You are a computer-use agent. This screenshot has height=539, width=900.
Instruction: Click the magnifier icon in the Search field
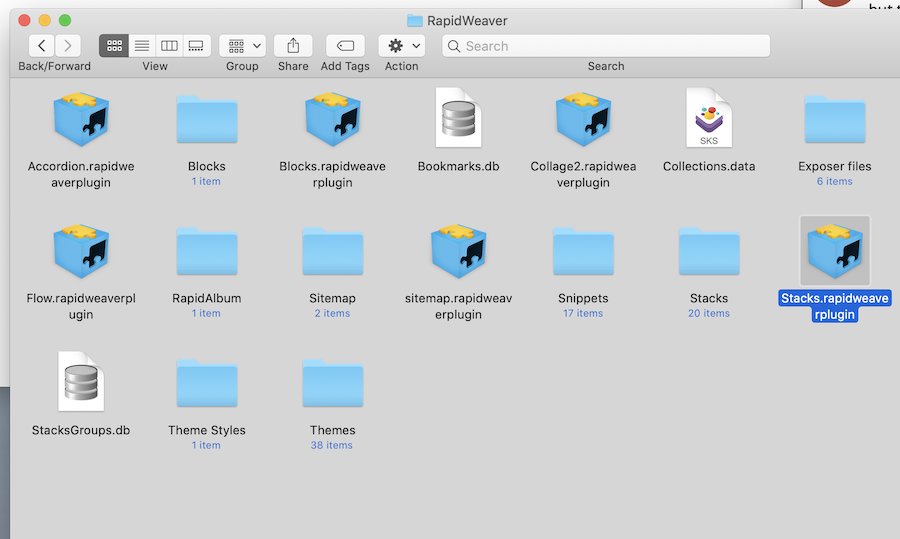click(453, 46)
